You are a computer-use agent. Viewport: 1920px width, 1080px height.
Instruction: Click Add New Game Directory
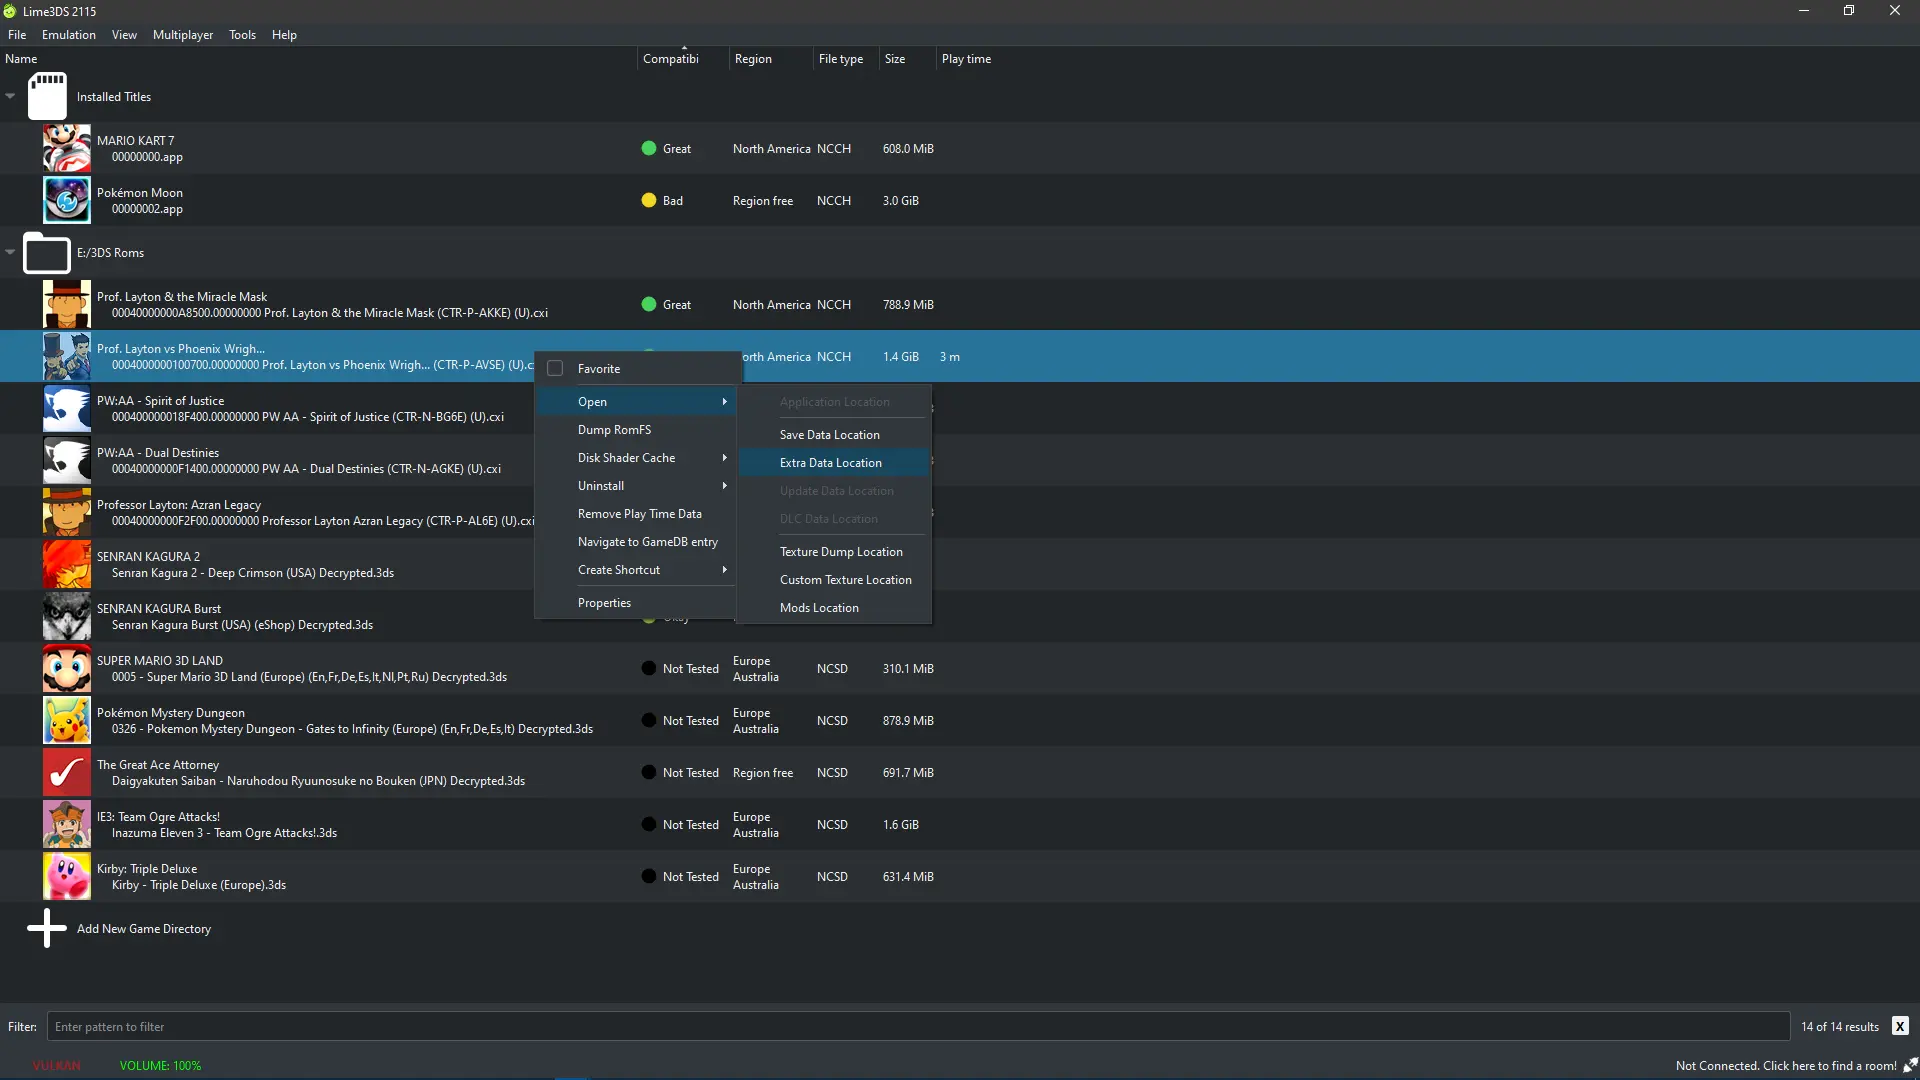pos(144,928)
